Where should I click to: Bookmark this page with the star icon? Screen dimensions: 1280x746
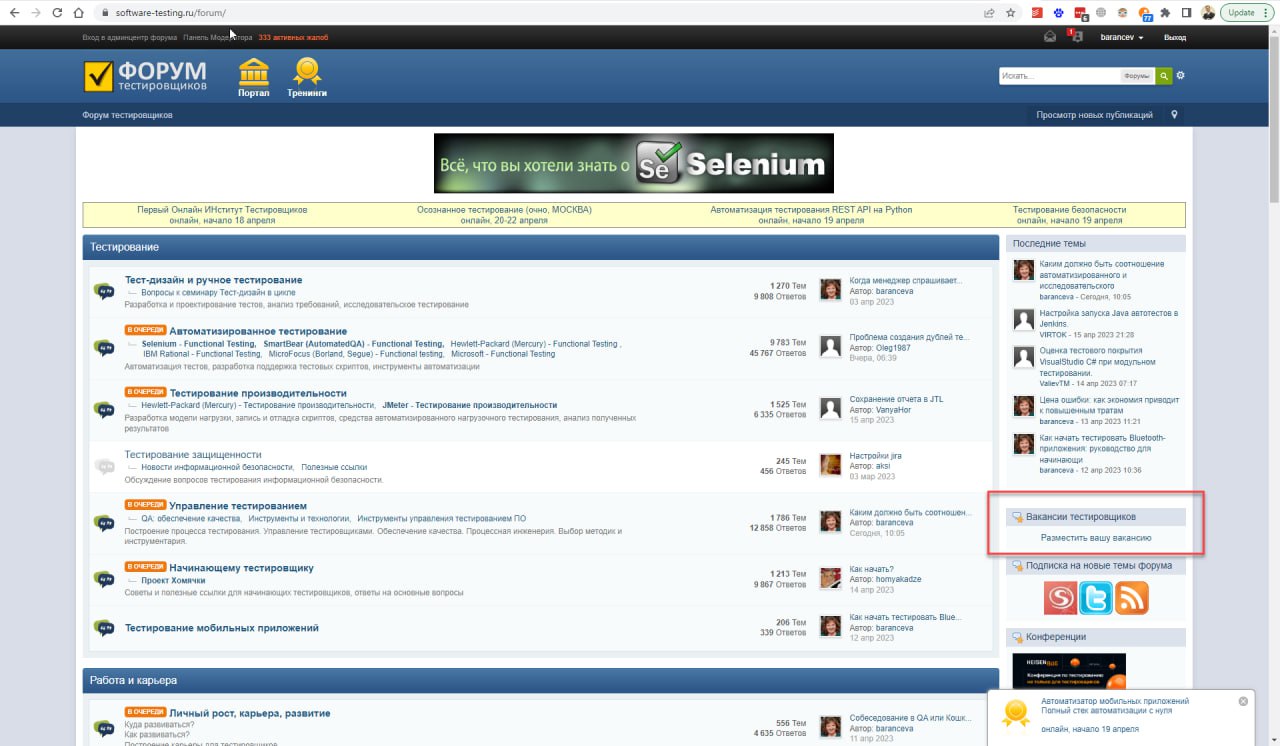[1011, 13]
